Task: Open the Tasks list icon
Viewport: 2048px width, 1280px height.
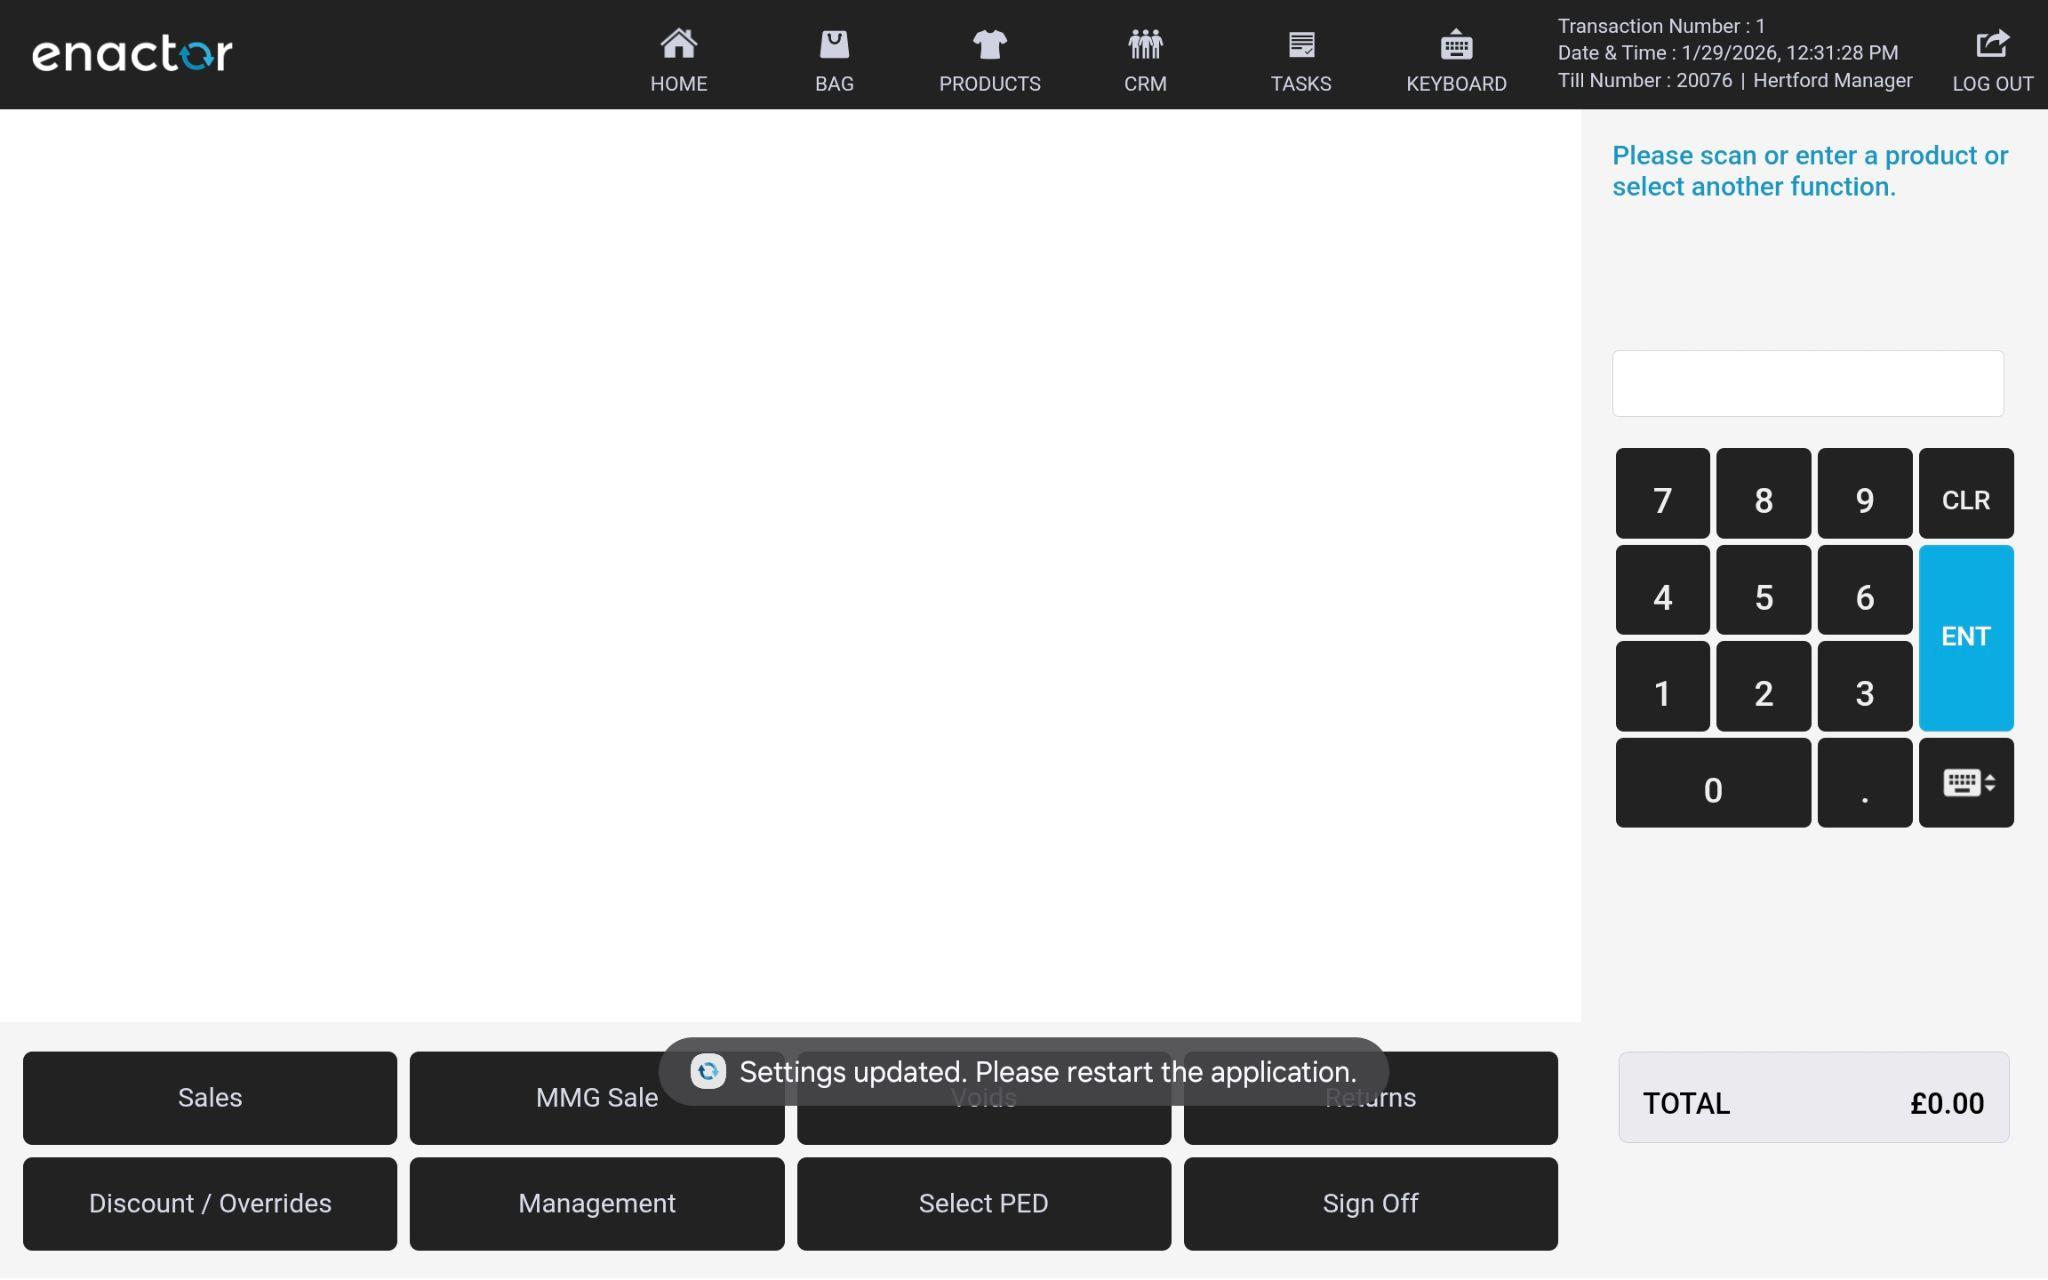Action: pos(1301,45)
